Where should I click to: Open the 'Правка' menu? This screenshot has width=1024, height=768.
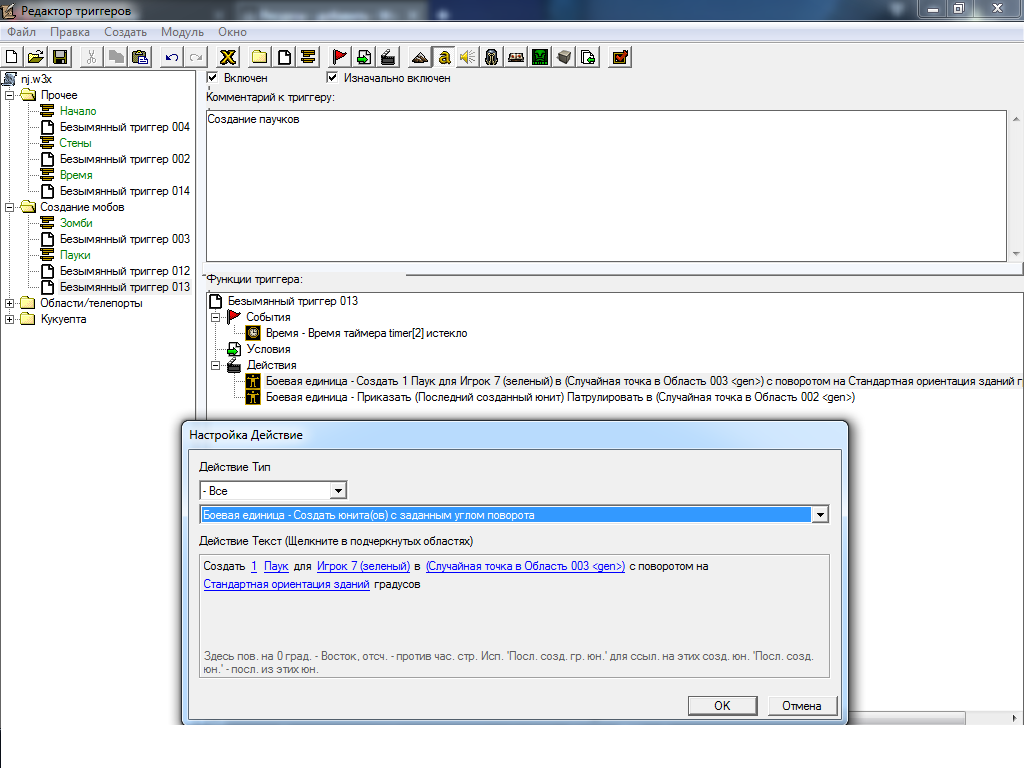(70, 32)
